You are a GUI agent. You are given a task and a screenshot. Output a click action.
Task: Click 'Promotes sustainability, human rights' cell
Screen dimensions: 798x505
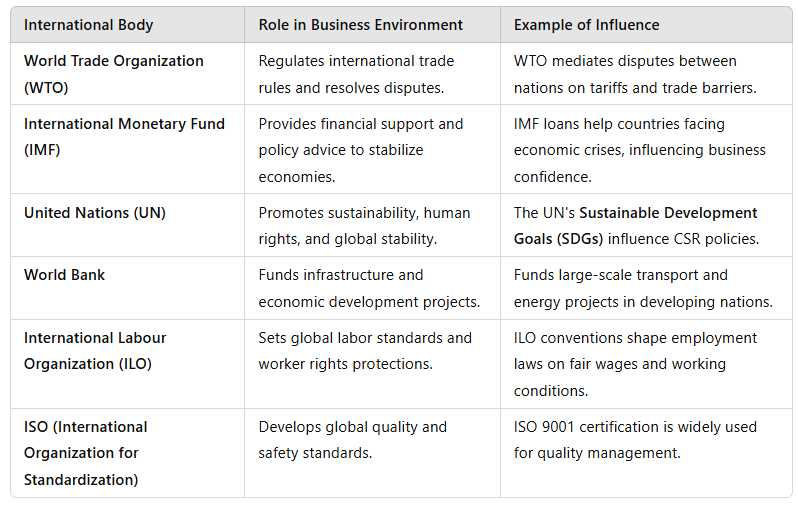pyautogui.click(x=364, y=225)
